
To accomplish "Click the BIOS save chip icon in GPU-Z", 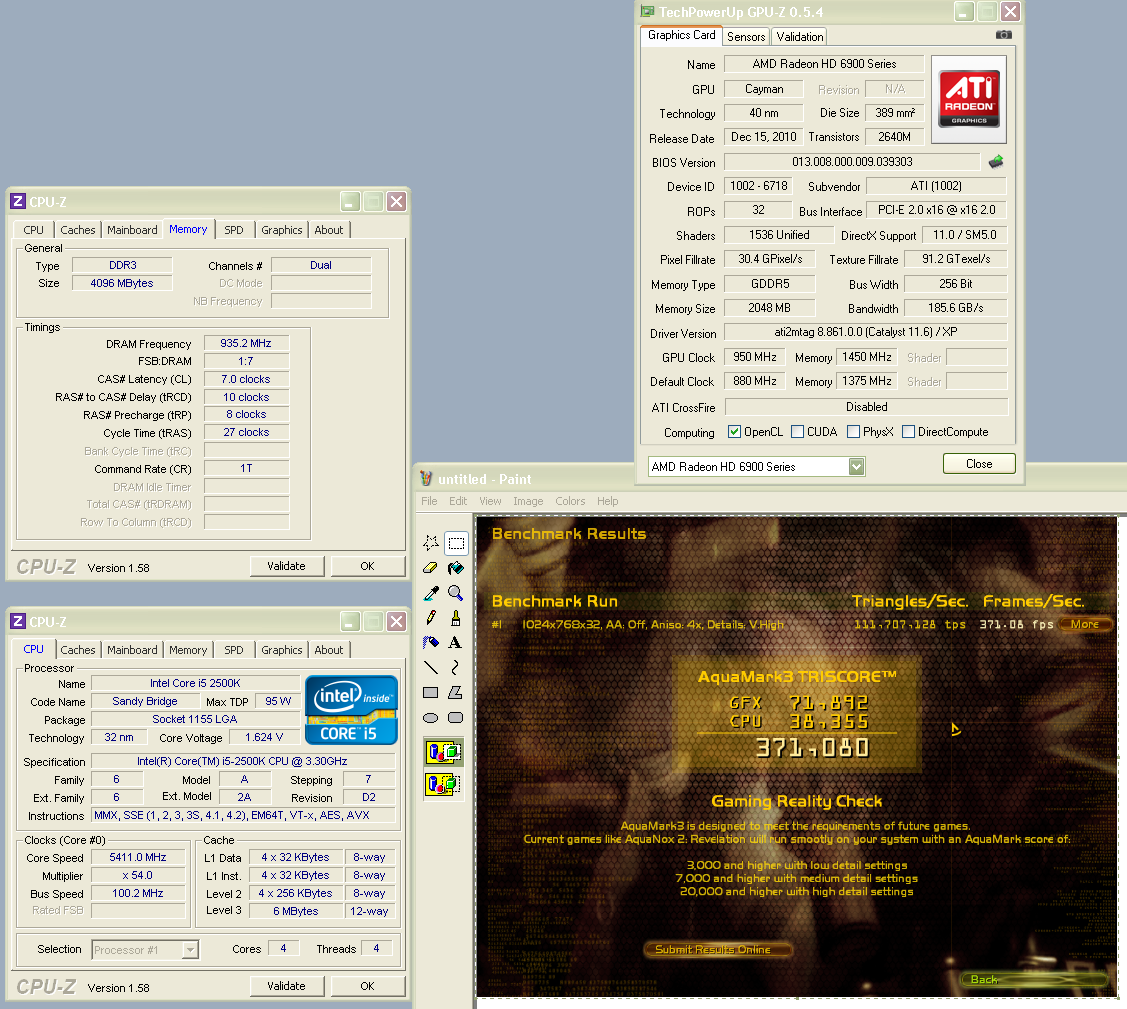I will (995, 162).
